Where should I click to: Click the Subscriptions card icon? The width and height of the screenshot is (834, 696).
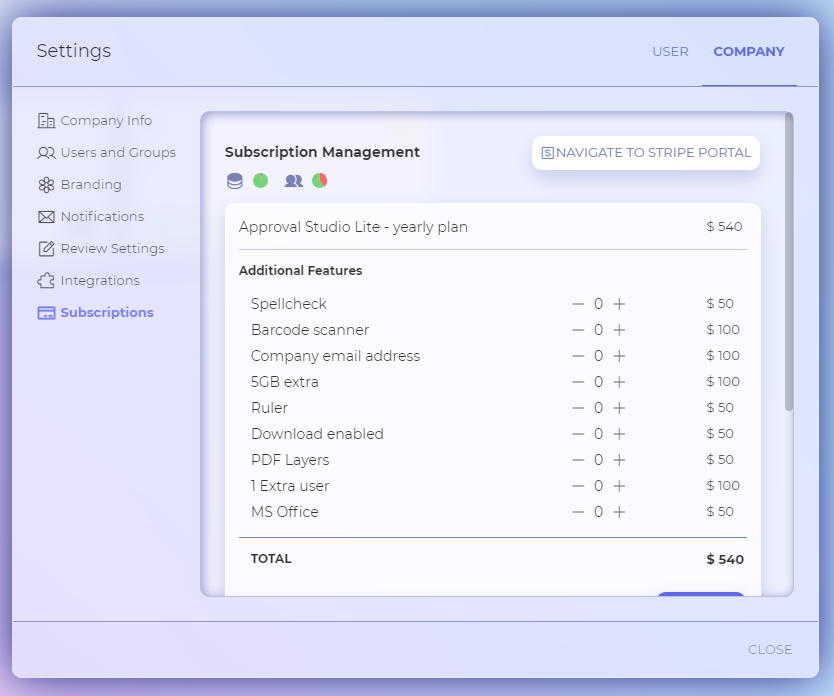pos(46,313)
